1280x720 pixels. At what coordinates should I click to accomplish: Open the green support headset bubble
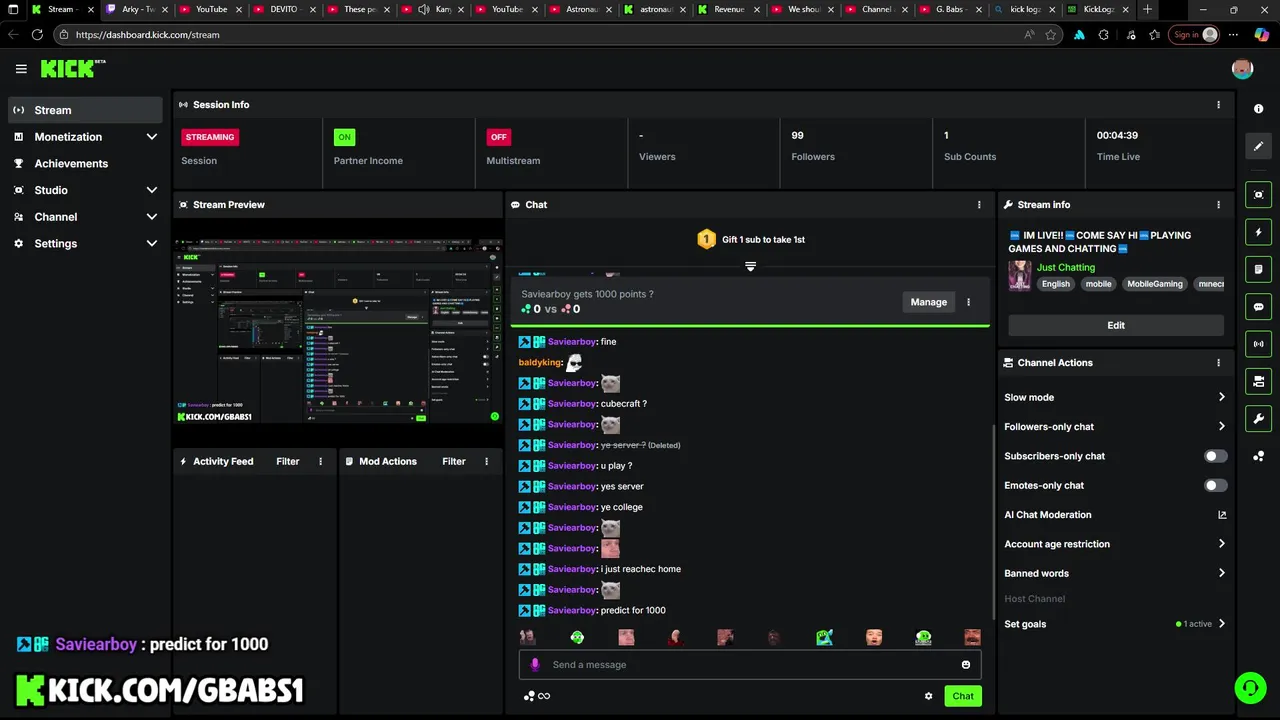tap(1250, 688)
